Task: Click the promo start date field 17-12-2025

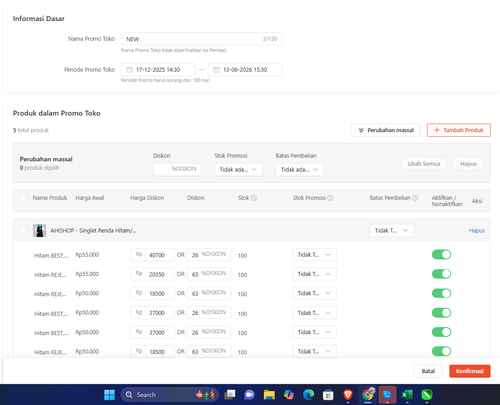Action: point(158,70)
